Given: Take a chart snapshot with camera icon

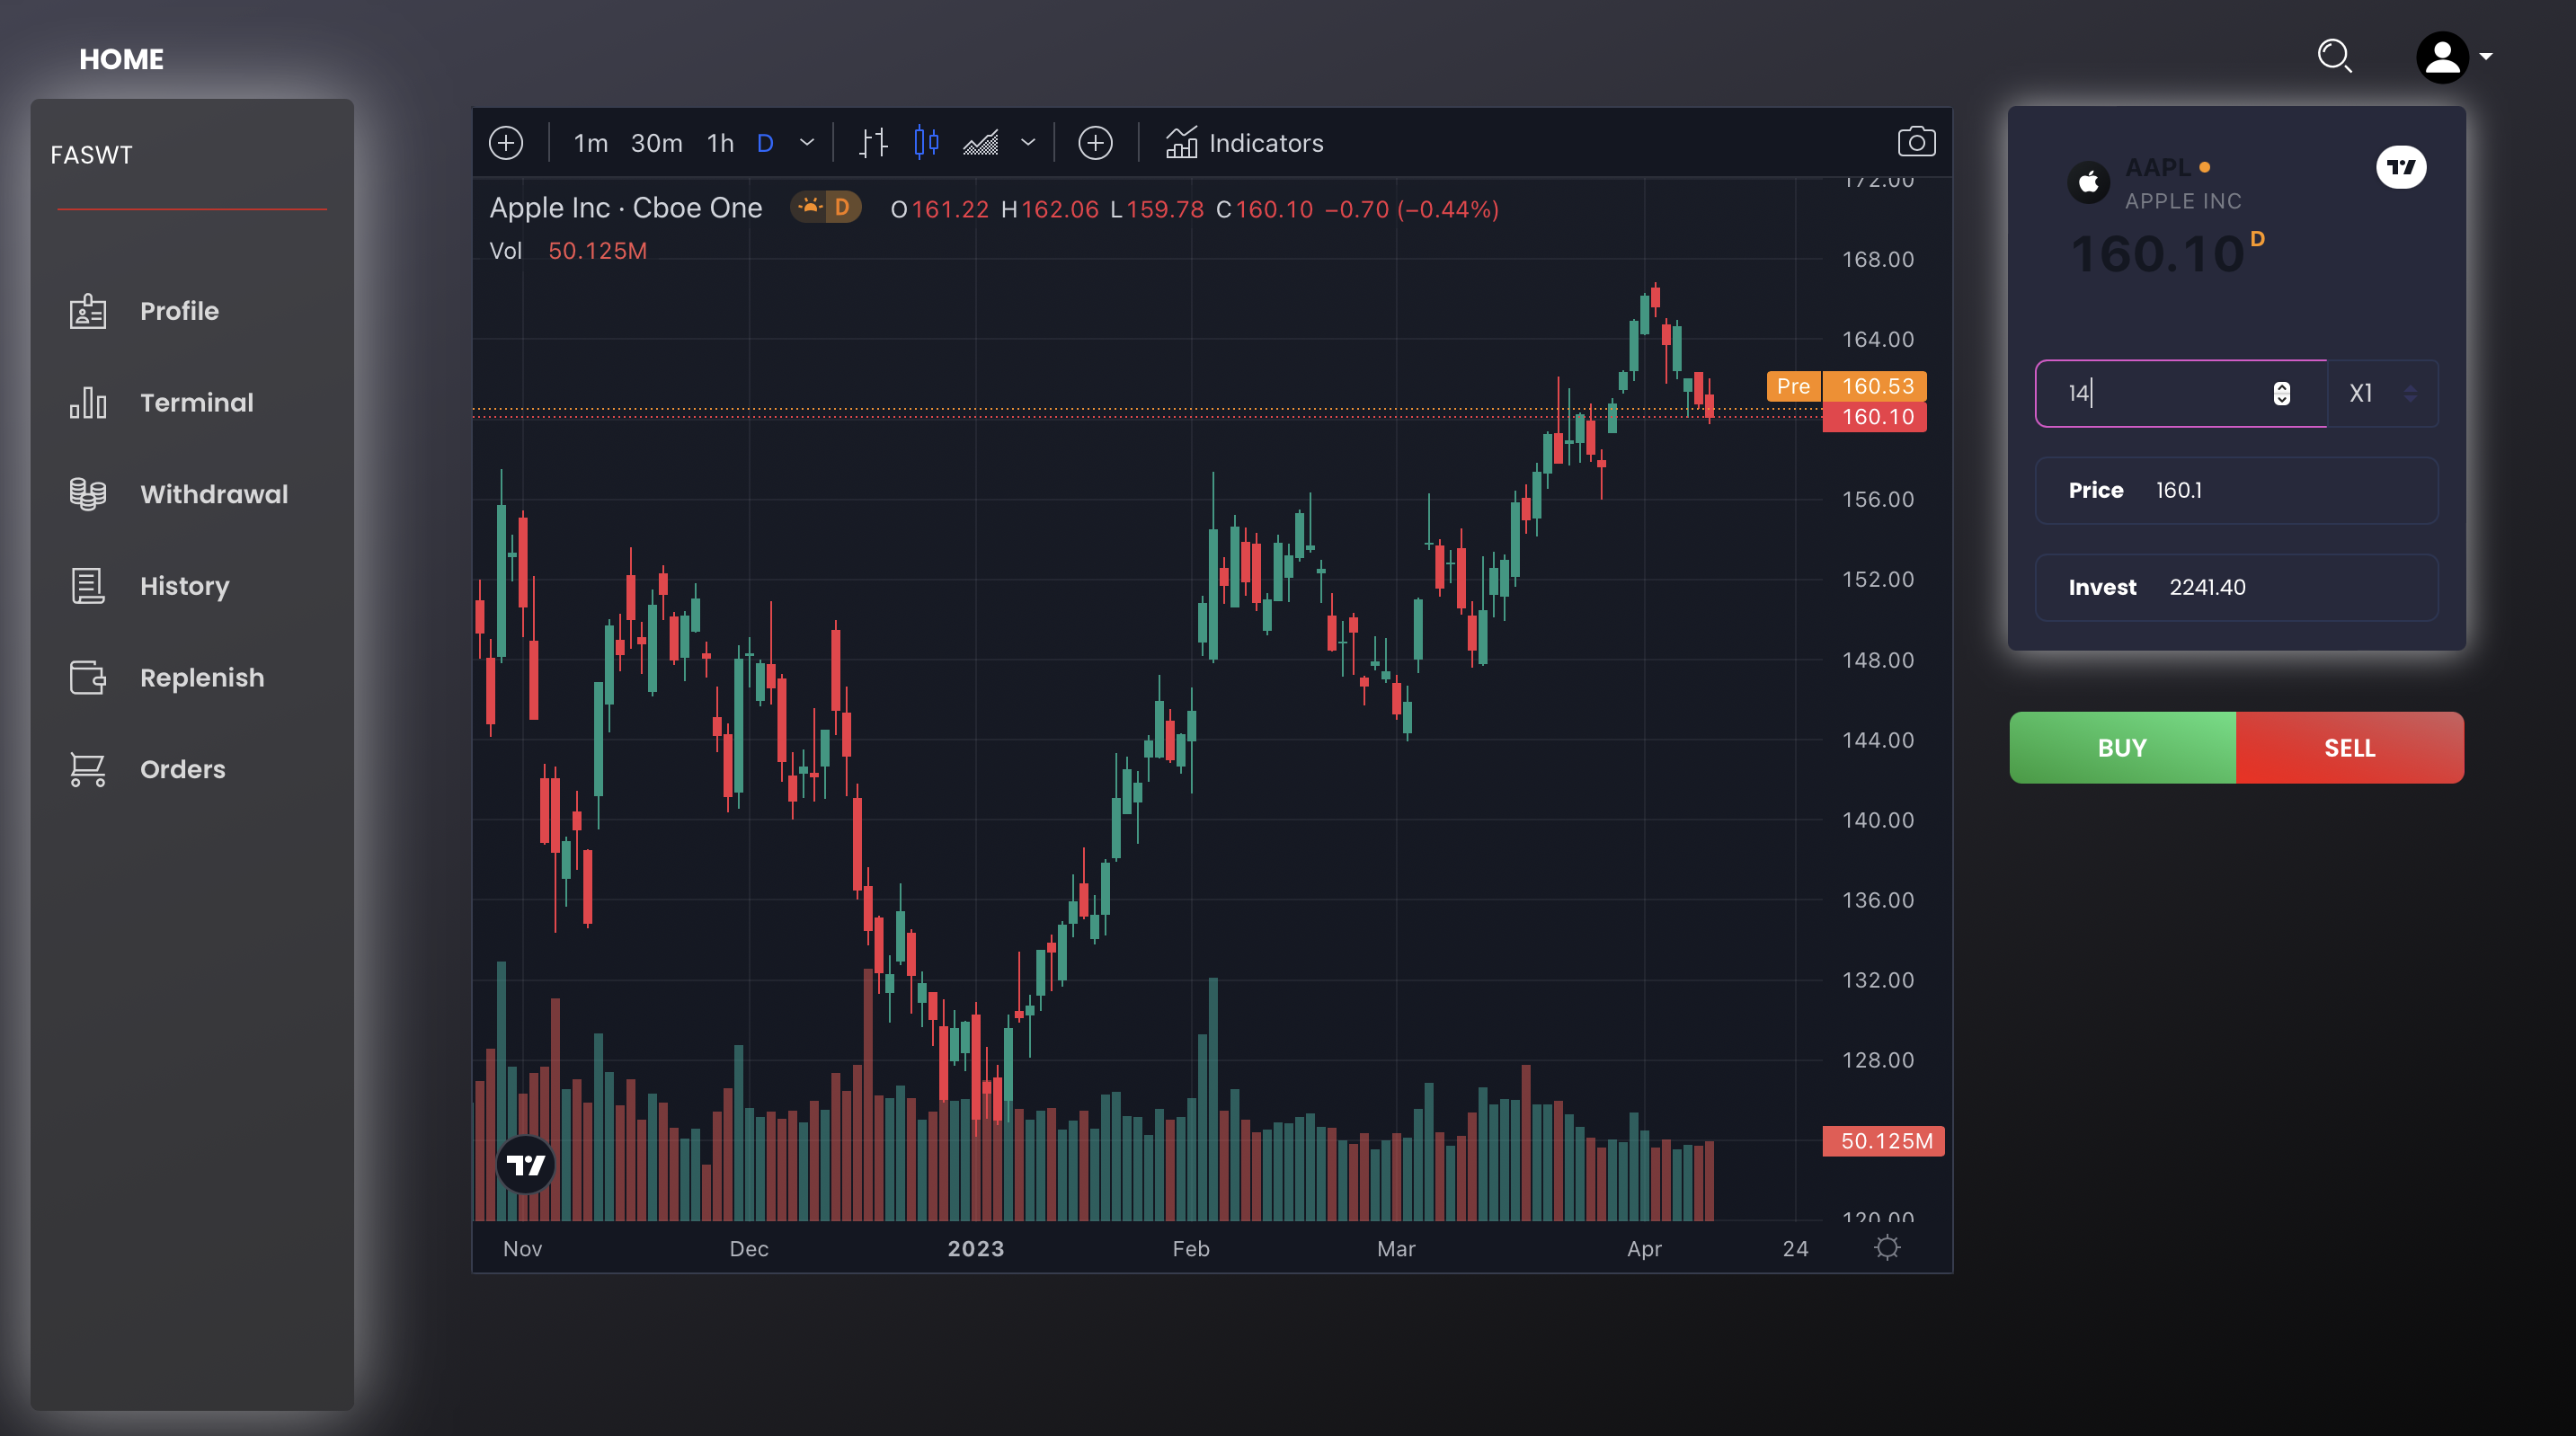Looking at the screenshot, I should click(x=1916, y=142).
